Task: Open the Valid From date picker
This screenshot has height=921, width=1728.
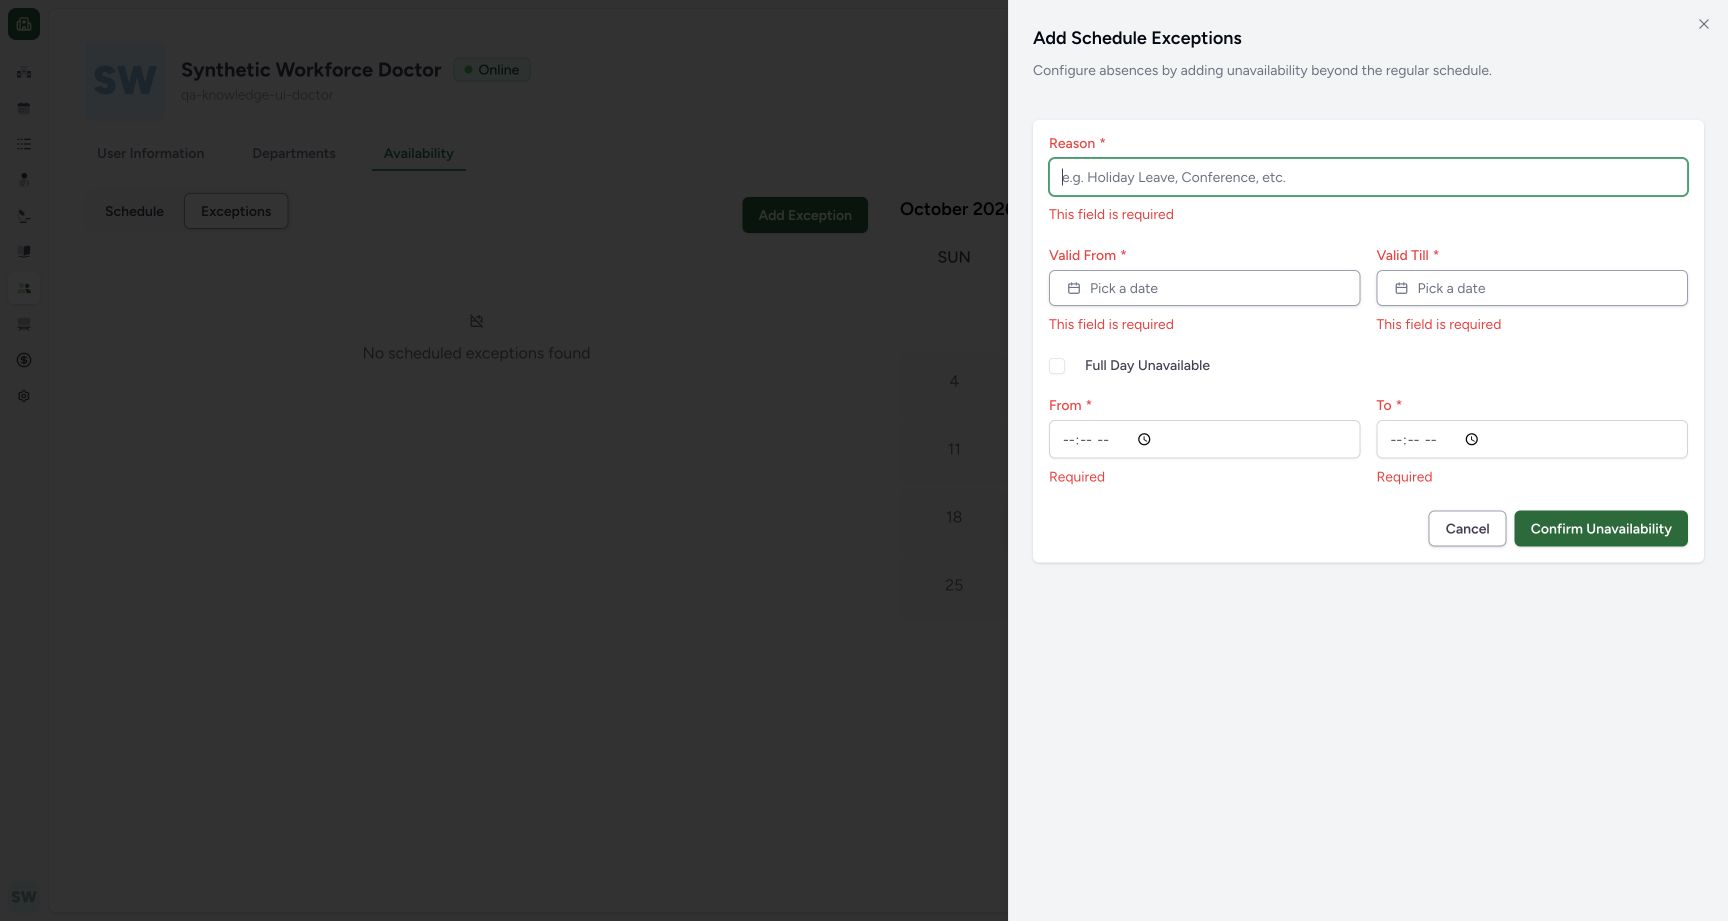Action: 1204,288
